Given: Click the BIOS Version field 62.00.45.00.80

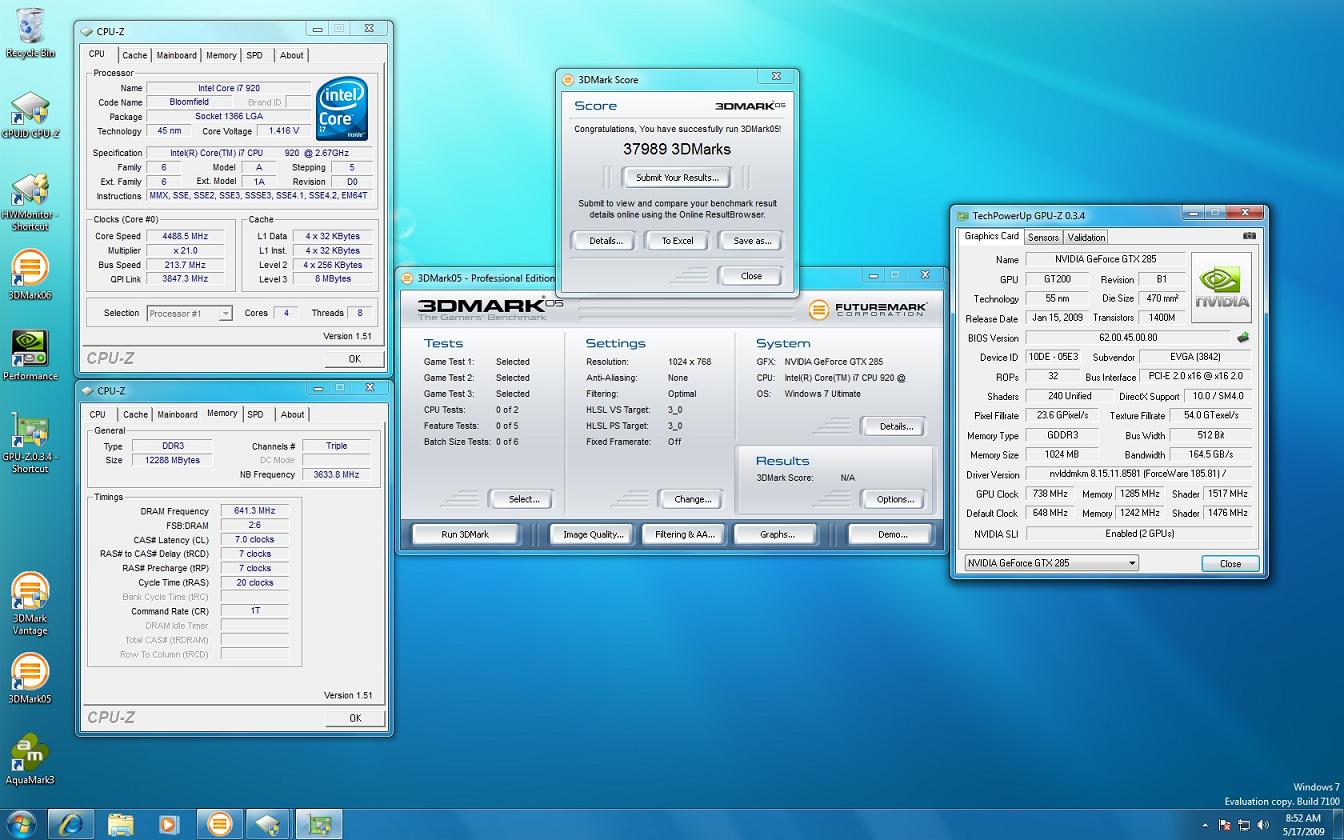Looking at the screenshot, I should pos(1127,338).
